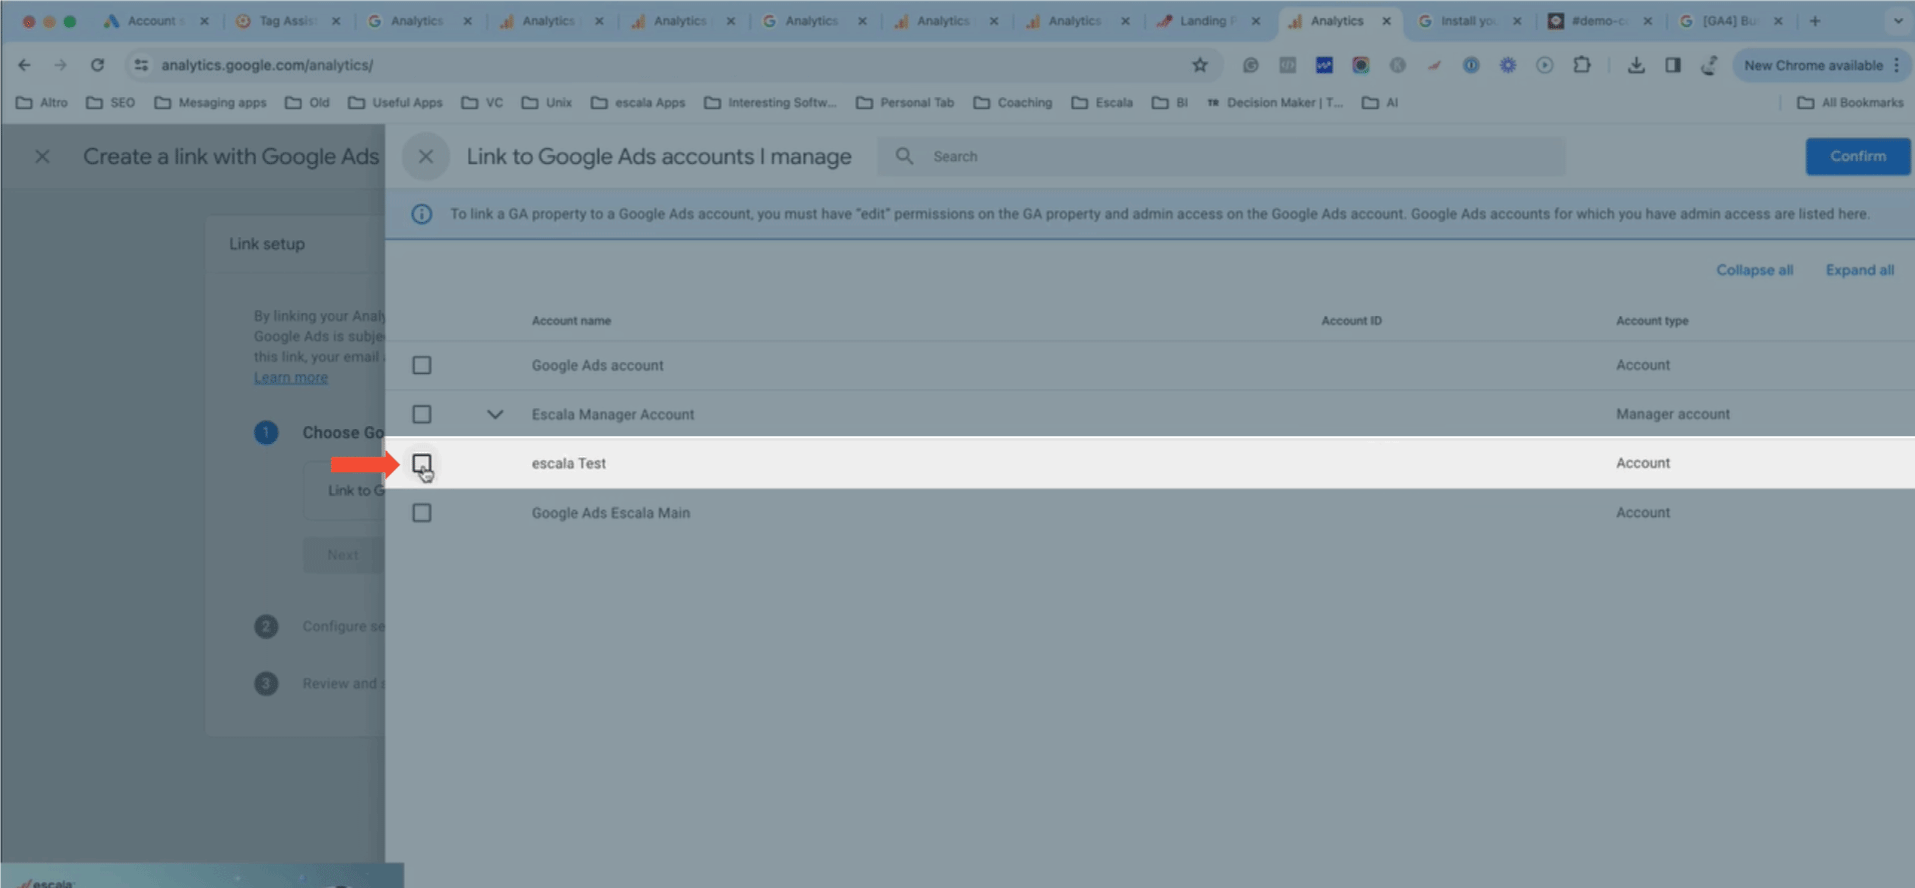Bookmark this page with star icon

point(1200,65)
